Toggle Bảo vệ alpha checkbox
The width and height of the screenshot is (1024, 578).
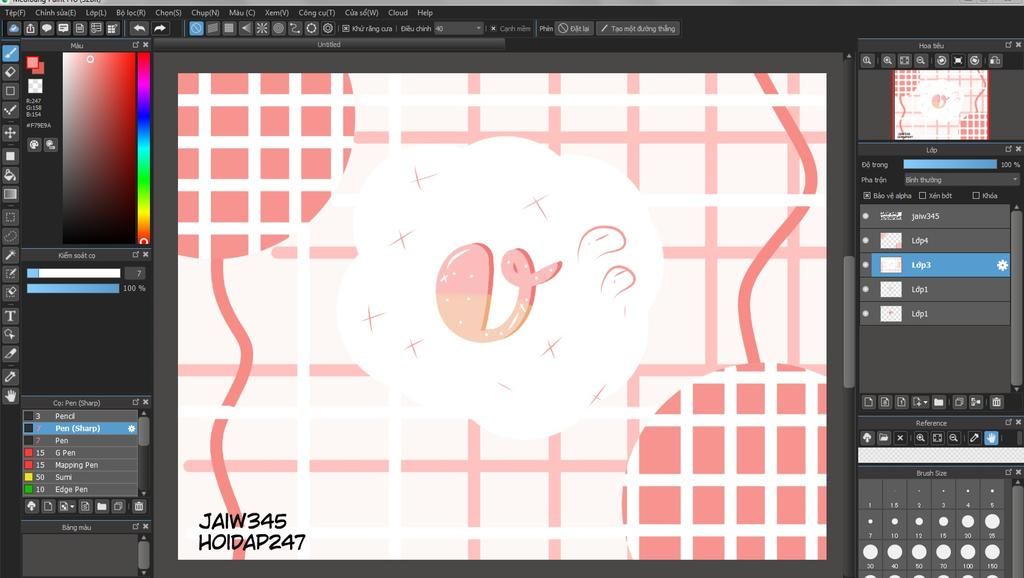(867, 195)
